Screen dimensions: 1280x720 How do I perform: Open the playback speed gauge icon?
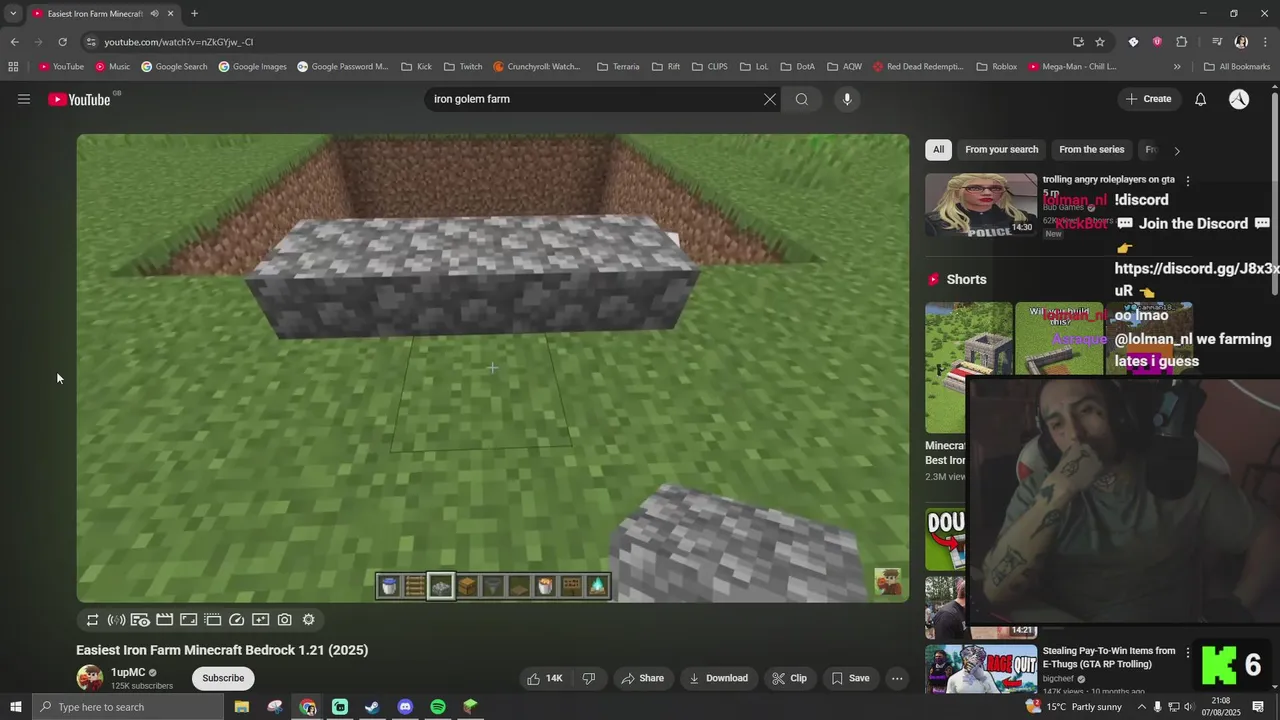pos(236,620)
